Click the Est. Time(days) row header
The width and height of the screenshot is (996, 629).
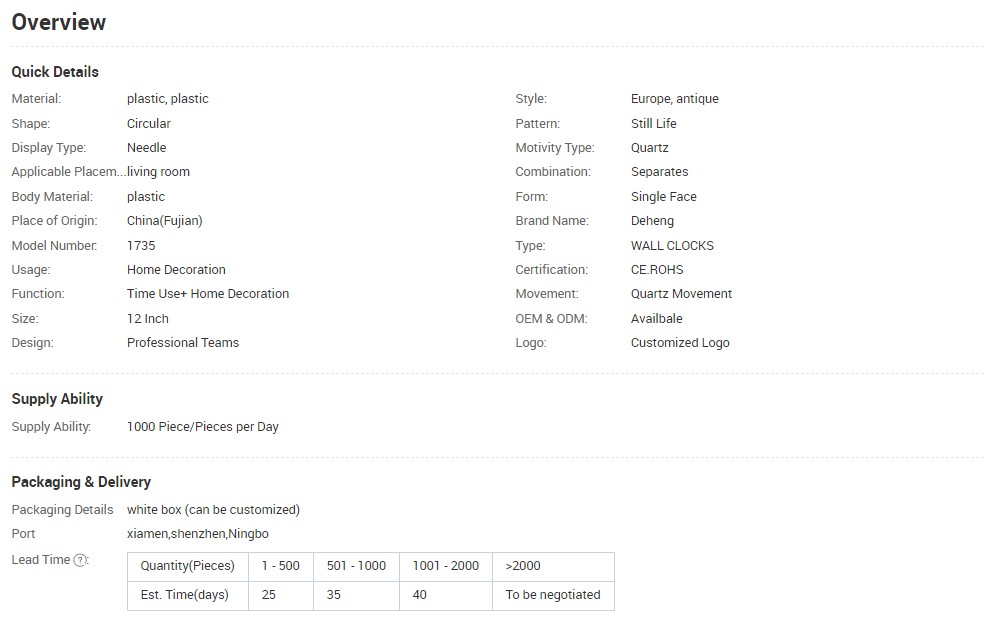click(x=187, y=596)
